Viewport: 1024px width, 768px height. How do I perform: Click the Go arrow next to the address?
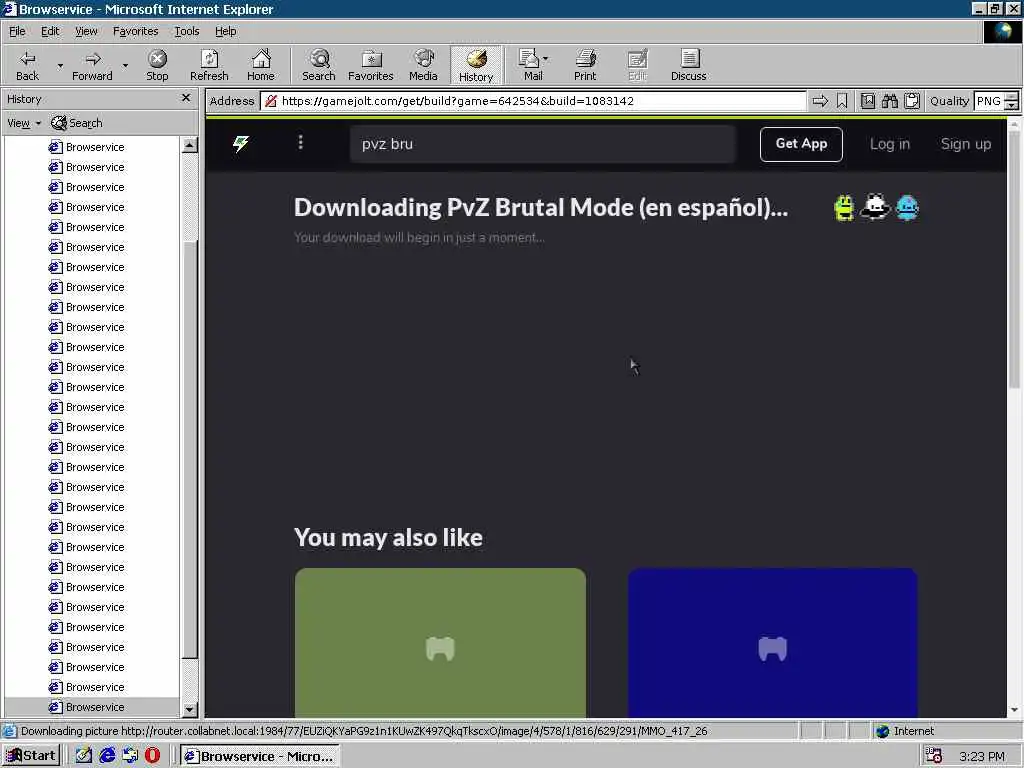(x=820, y=101)
